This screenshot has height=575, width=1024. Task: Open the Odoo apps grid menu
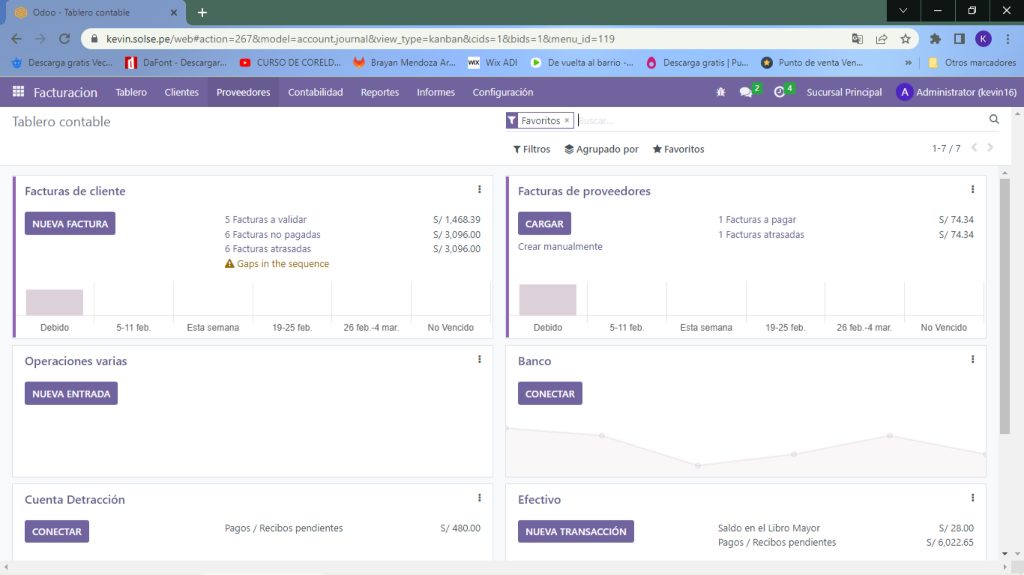coord(18,92)
